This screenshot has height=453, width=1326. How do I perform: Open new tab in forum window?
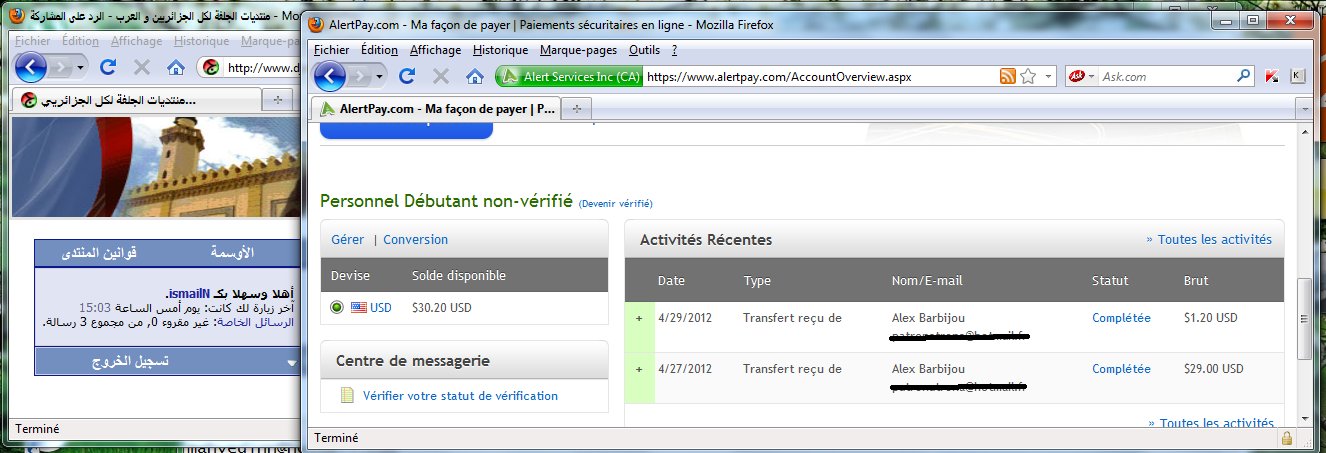277,100
